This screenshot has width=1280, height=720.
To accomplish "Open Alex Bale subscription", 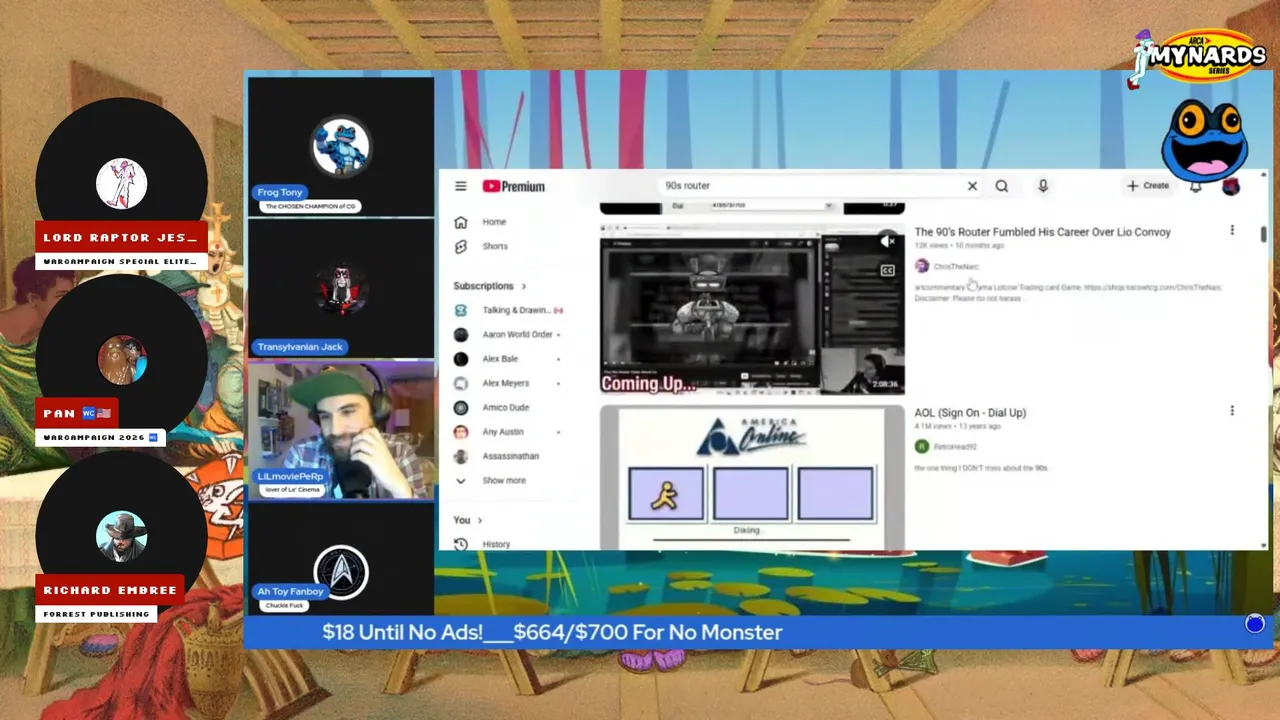I will (x=500, y=359).
